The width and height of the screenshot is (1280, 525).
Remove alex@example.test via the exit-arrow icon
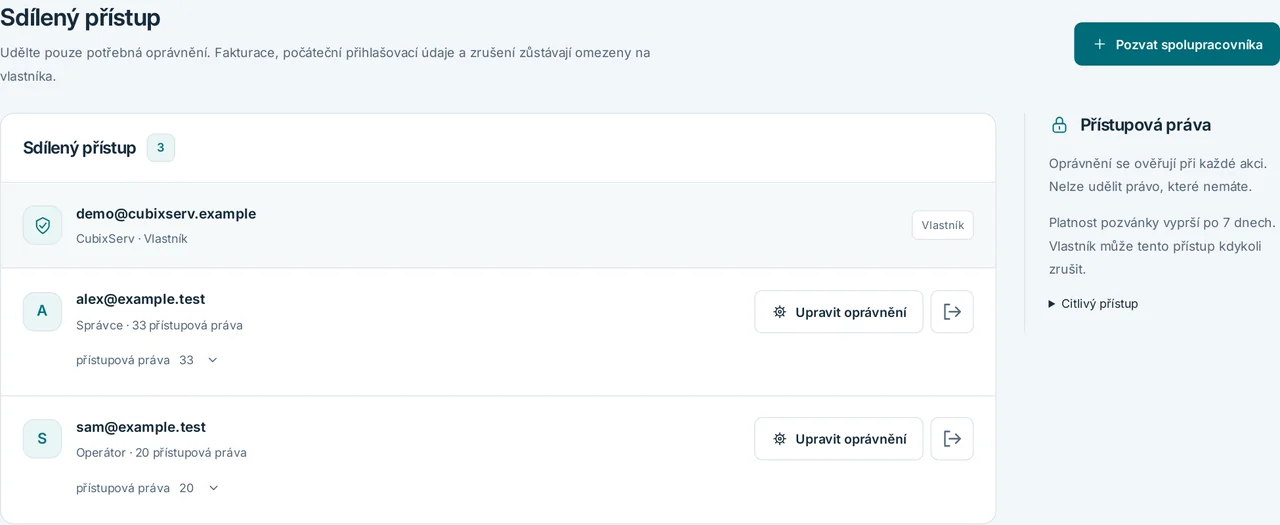[952, 312]
